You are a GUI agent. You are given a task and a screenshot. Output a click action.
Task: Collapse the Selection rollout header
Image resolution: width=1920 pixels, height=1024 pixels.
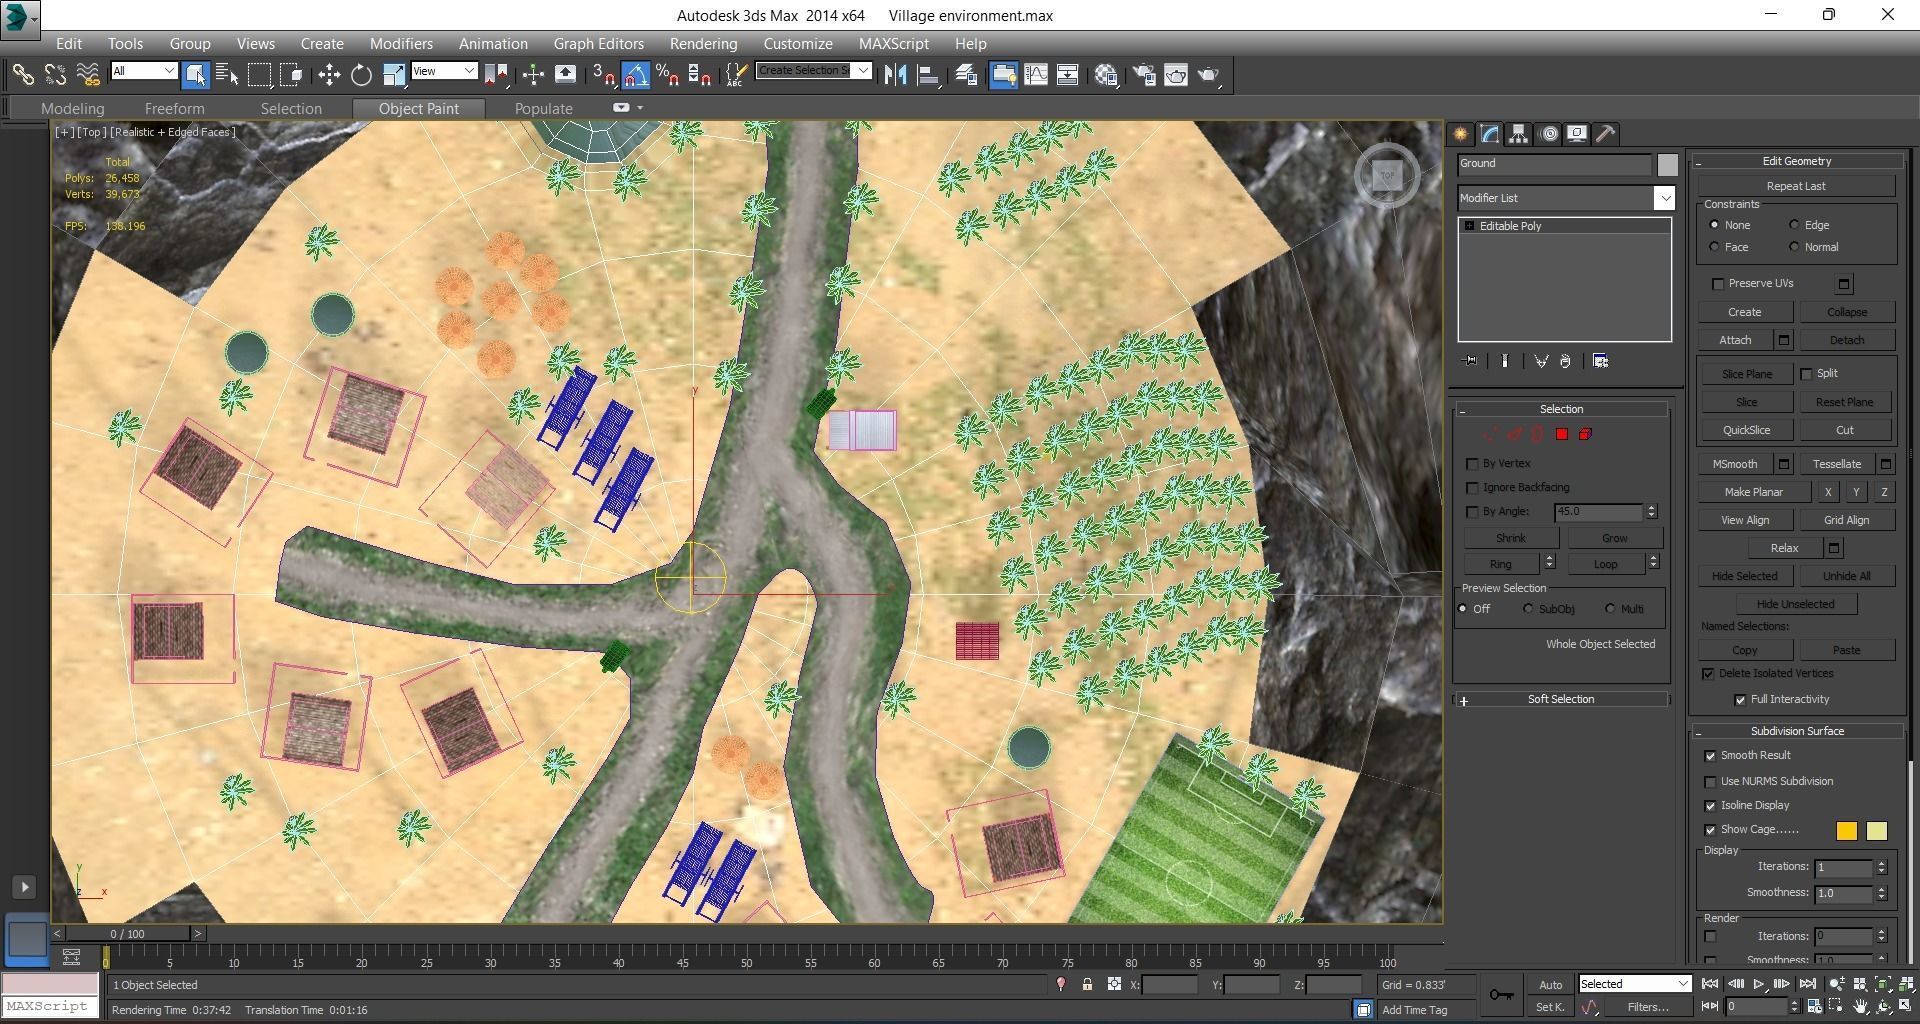point(1561,410)
